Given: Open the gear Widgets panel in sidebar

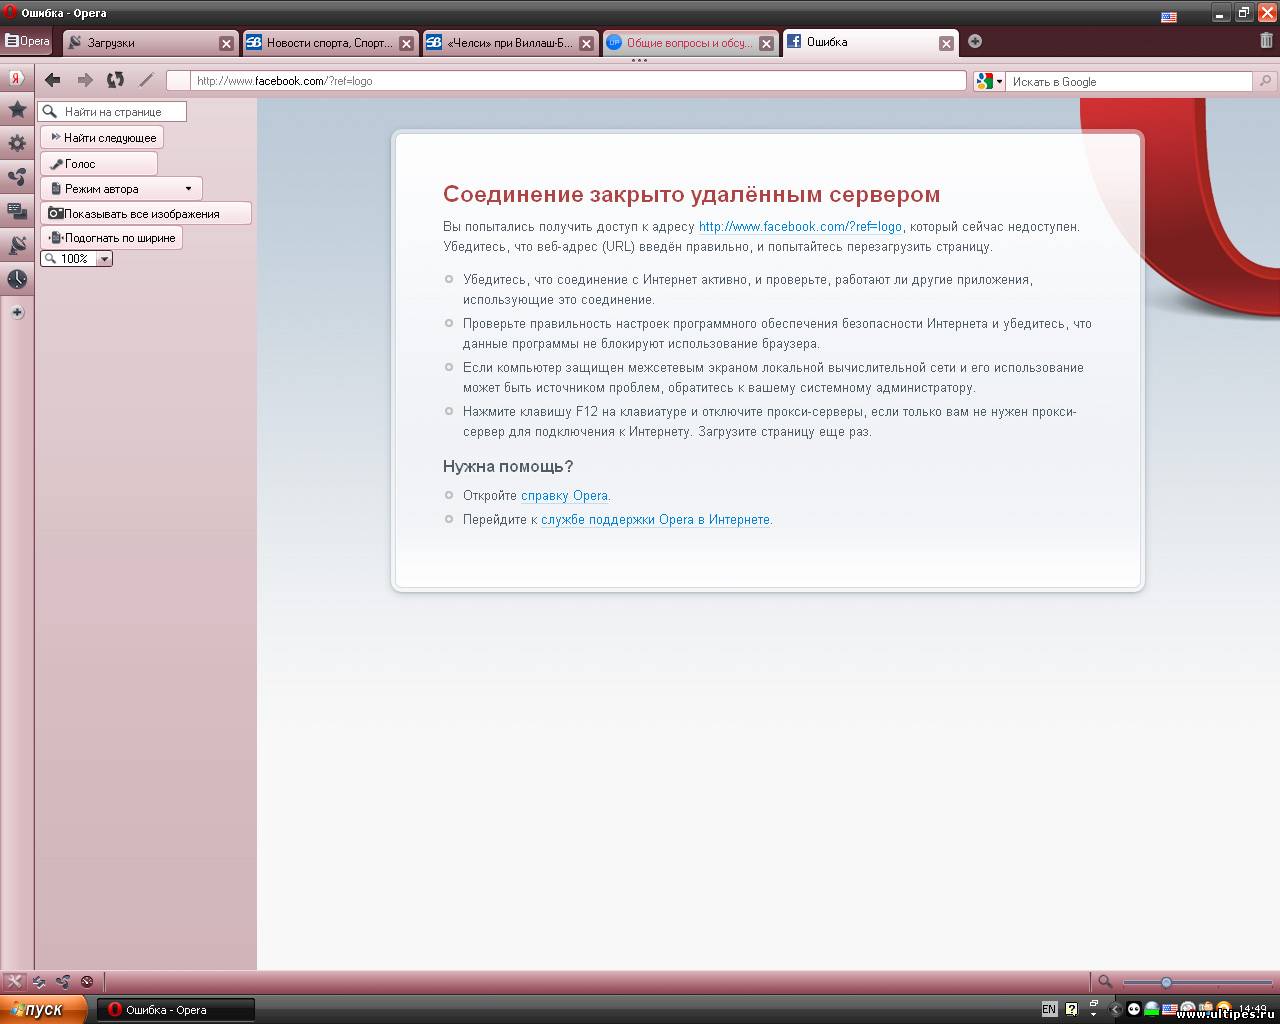Looking at the screenshot, I should tap(17, 143).
